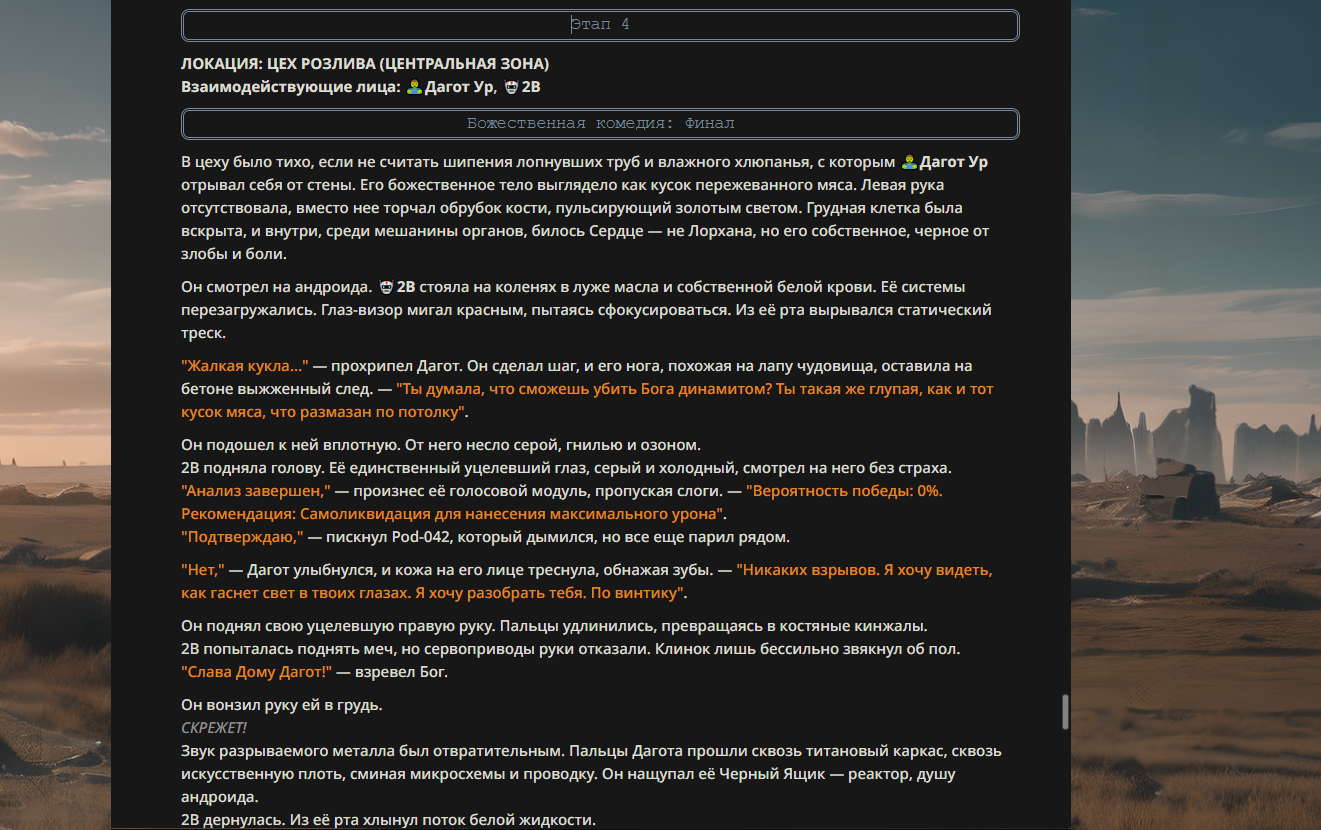Click the line starting '2В попыталась поднять меч'

[570, 649]
